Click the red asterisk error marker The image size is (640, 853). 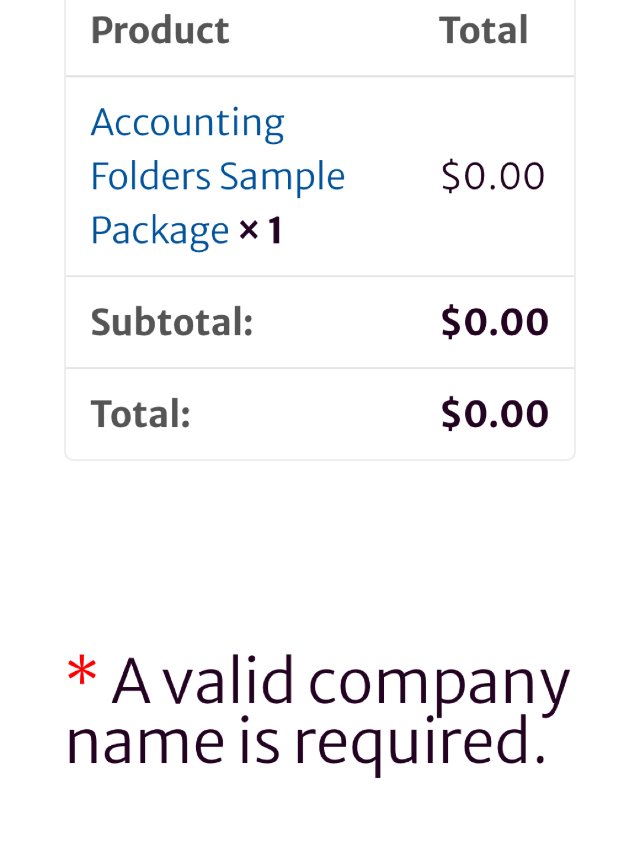[81, 673]
